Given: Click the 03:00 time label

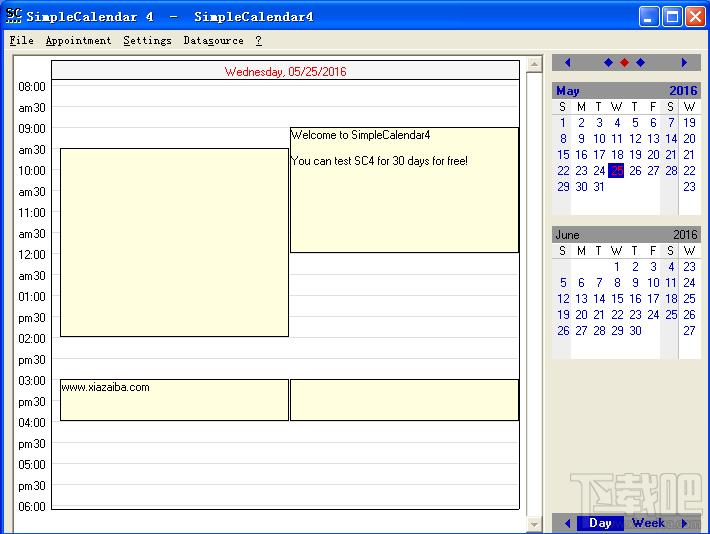Looking at the screenshot, I should [x=32, y=380].
